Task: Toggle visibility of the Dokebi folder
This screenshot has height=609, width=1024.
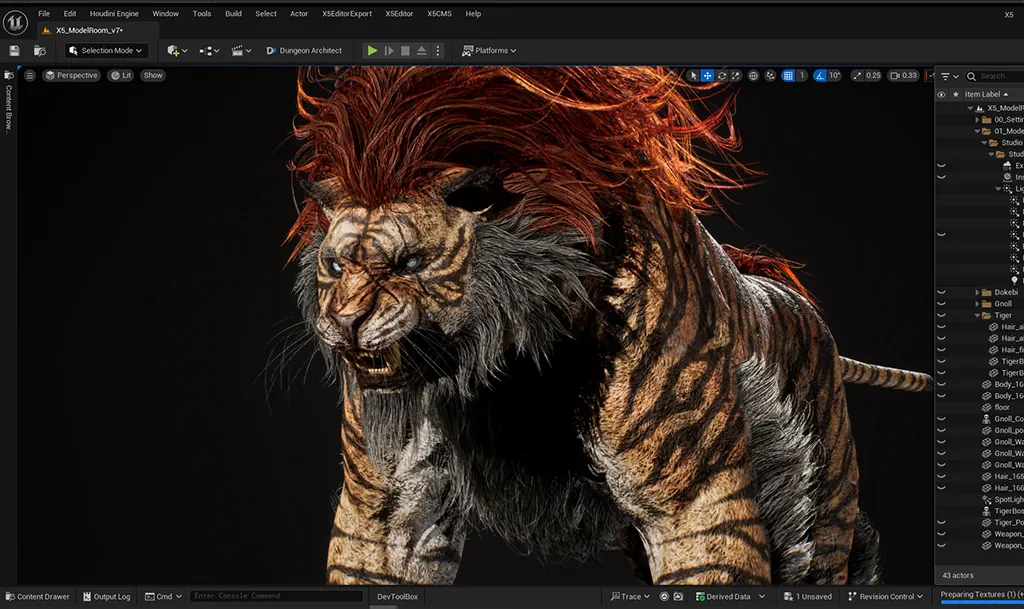Action: point(941,292)
